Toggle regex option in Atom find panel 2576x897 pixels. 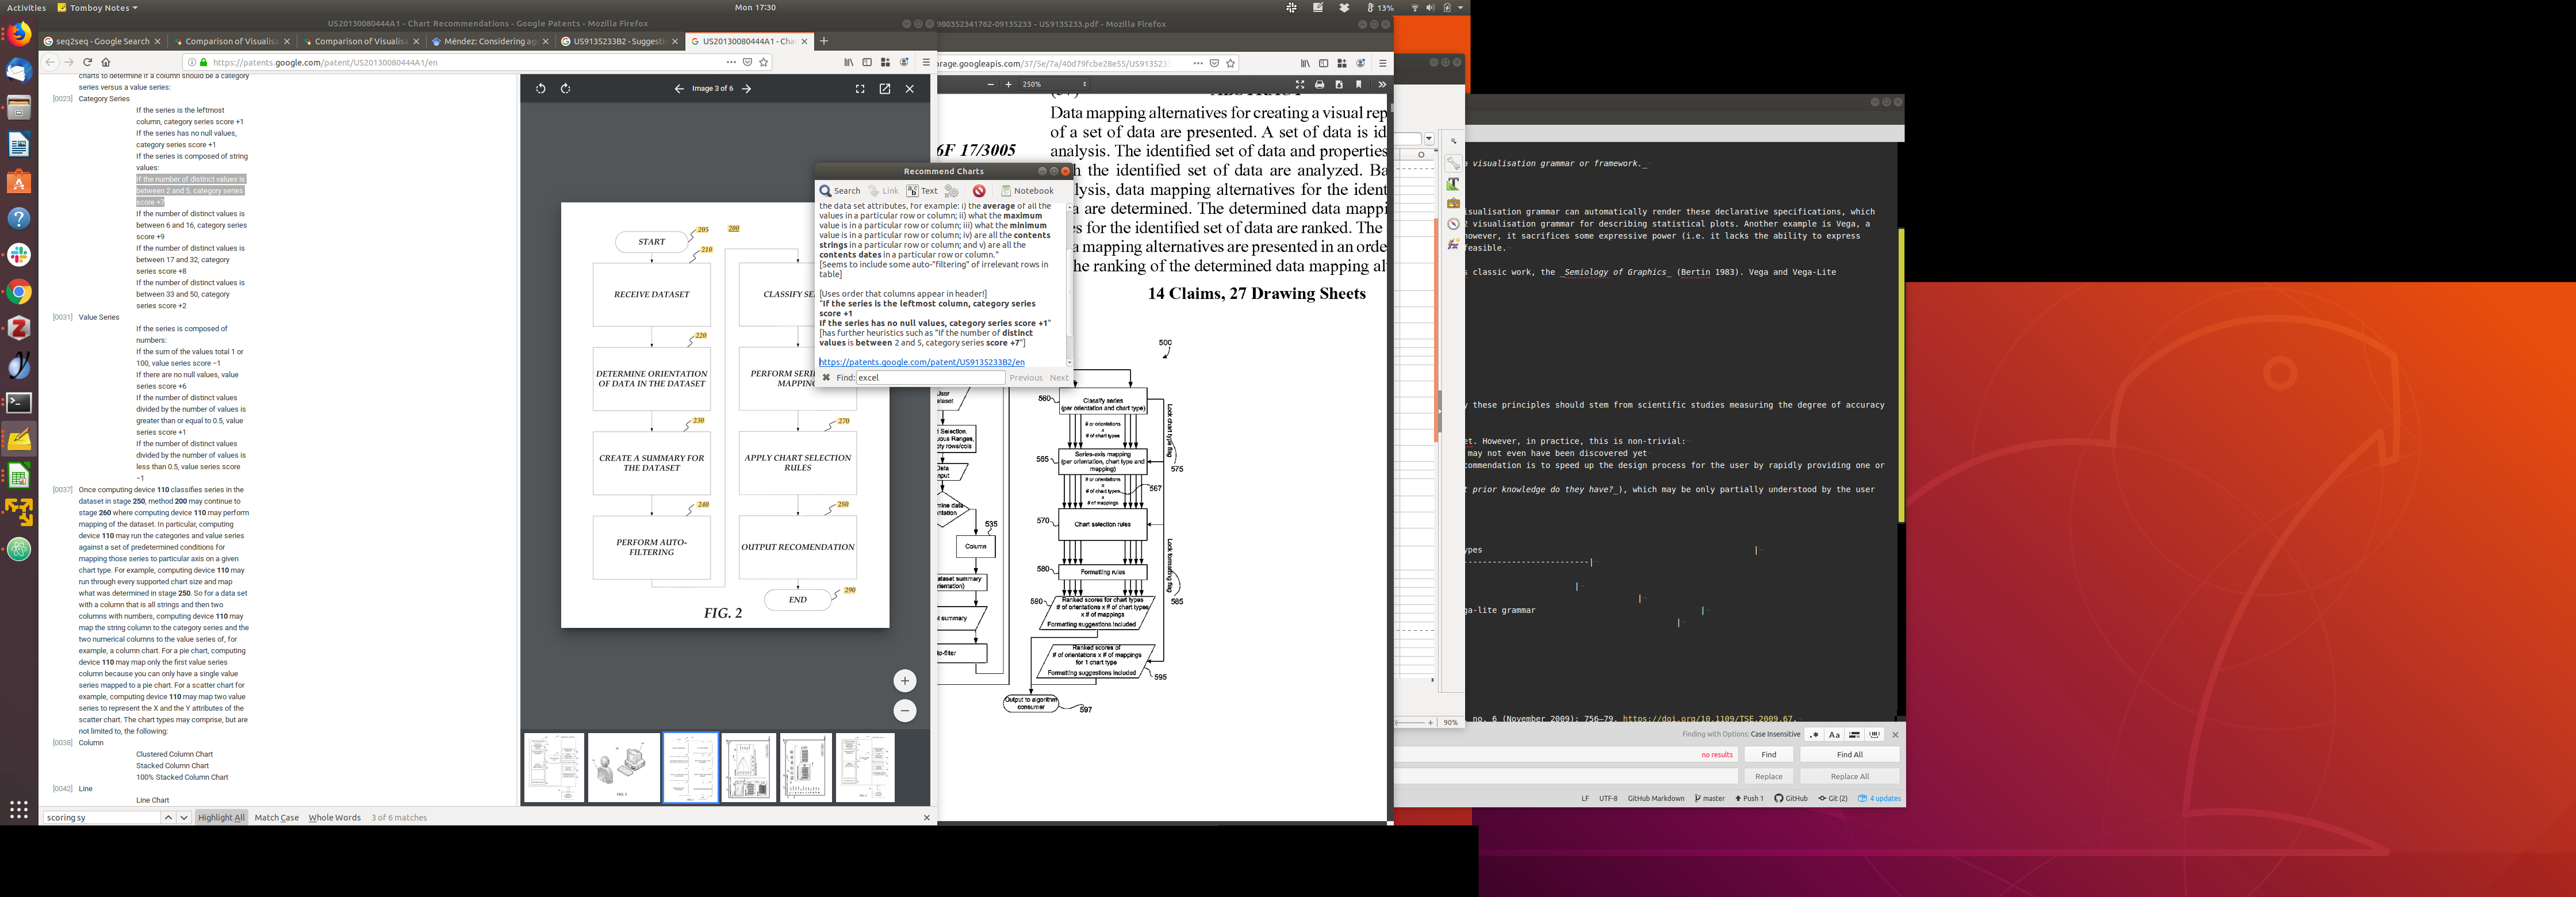(x=1814, y=735)
